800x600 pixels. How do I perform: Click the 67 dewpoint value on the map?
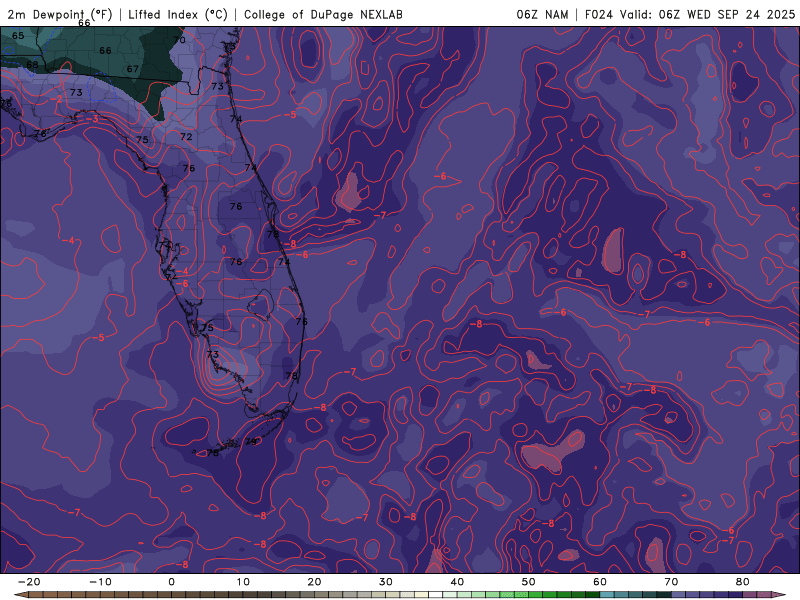coord(133,69)
